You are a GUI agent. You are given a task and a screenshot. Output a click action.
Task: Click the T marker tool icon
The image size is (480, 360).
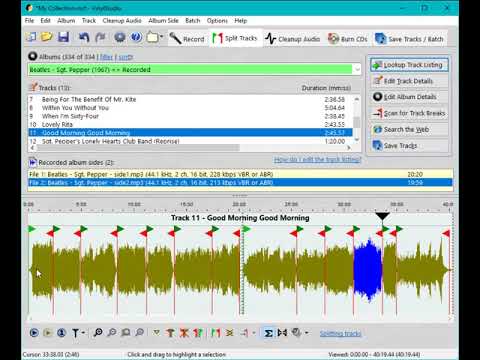pyautogui.click(x=75, y=333)
